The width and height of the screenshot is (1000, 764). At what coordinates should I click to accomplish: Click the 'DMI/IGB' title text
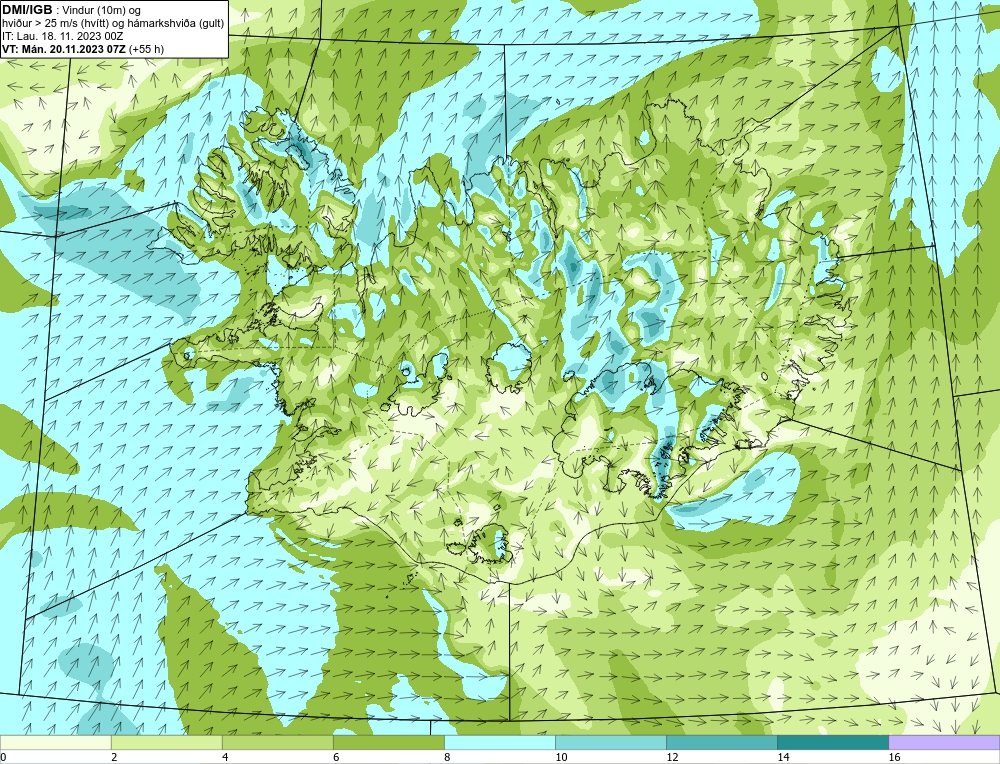tap(27, 10)
